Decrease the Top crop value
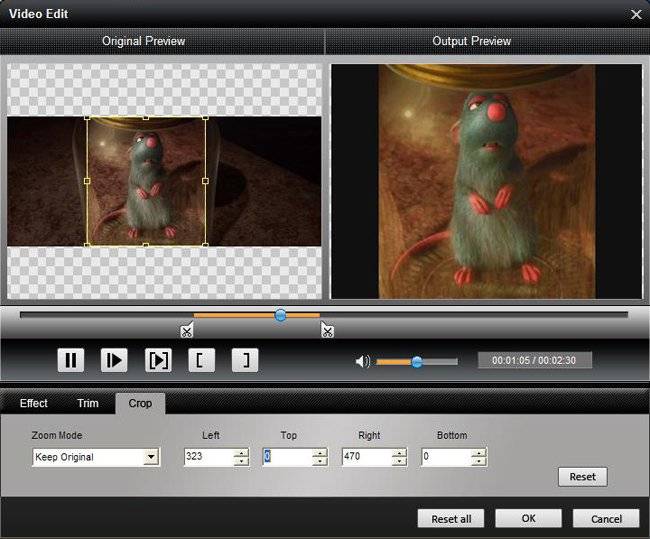The image size is (650, 539). [x=320, y=461]
